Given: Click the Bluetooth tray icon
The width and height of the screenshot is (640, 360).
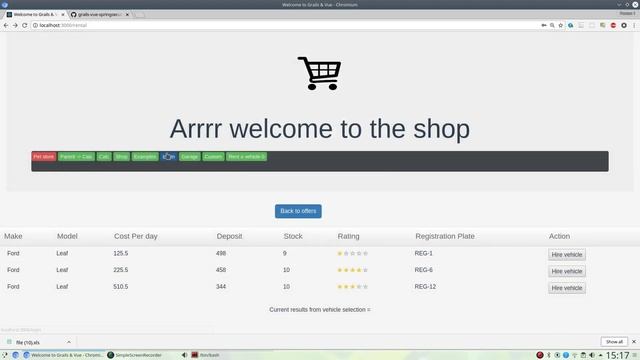Looking at the screenshot, I should 549,355.
